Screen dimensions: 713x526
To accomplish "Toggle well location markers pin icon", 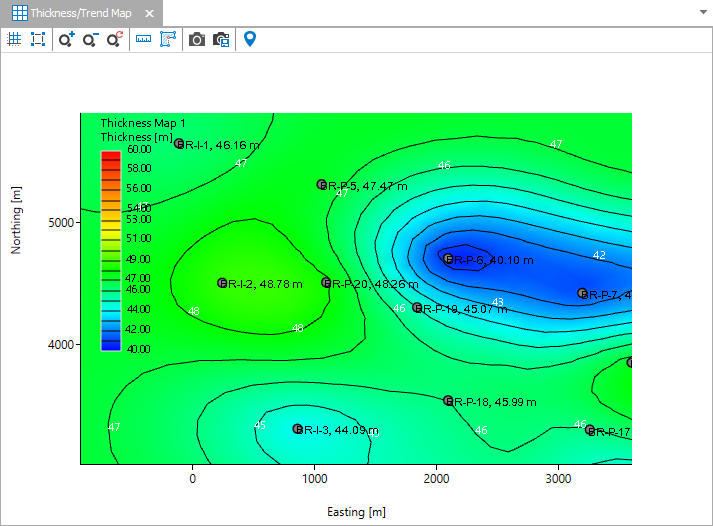I will click(x=250, y=39).
